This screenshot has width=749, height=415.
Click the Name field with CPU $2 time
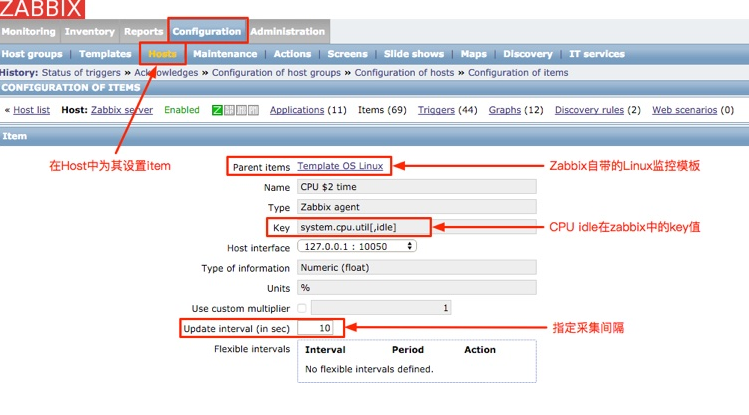coord(417,187)
